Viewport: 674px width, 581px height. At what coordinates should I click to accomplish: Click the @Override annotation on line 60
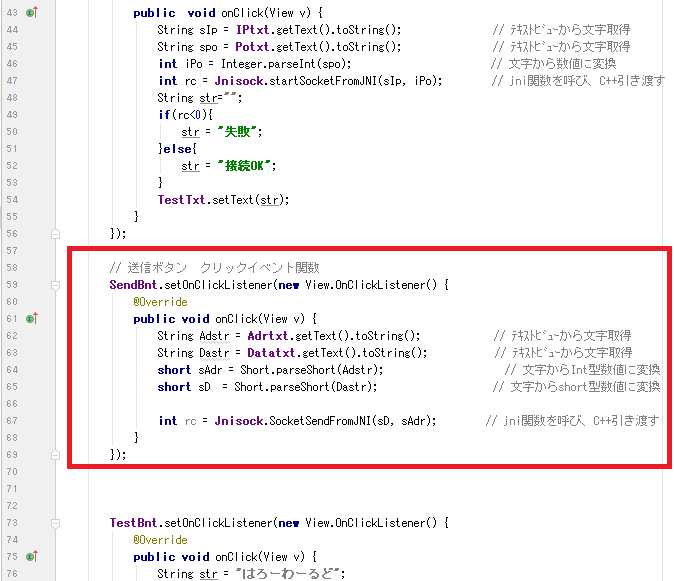[x=160, y=301]
